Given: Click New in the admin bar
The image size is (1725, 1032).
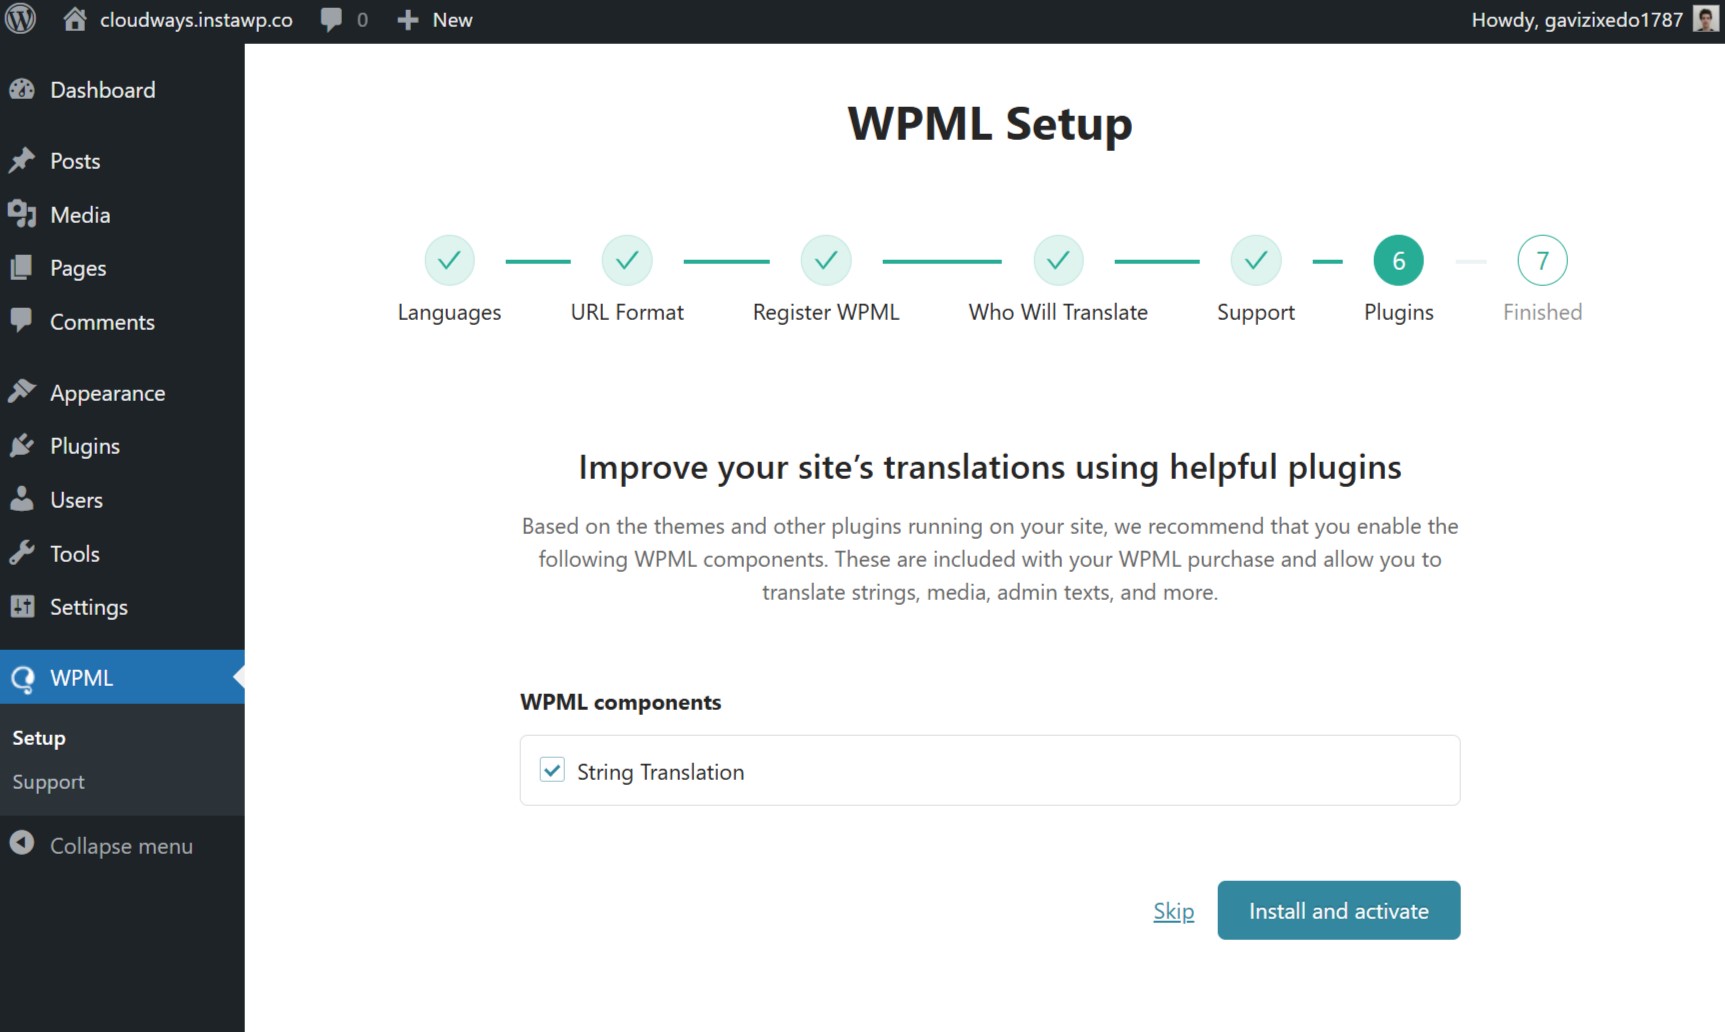Looking at the screenshot, I should click(452, 20).
